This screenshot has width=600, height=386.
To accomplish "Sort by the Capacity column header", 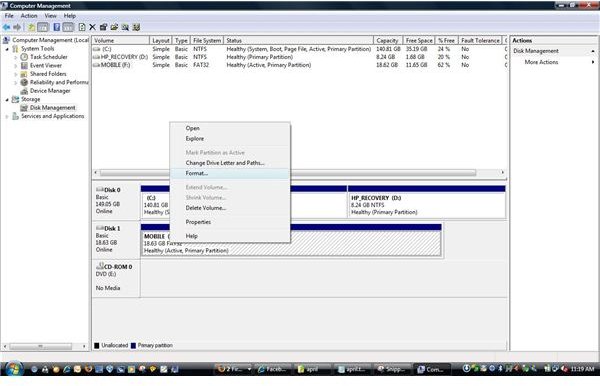I will (388, 41).
